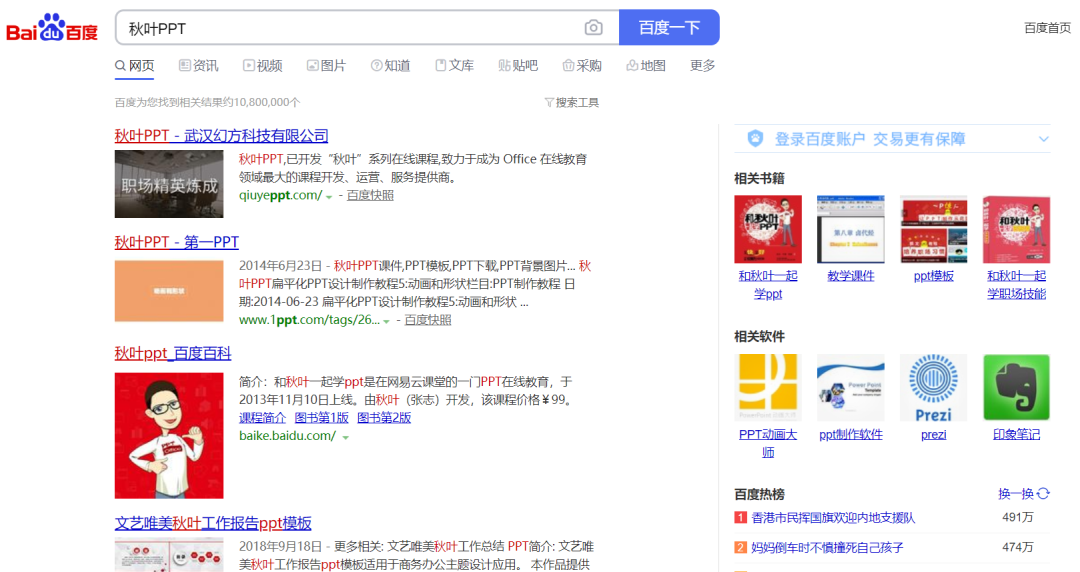1080x572 pixels.
Task: Open 更多 search categories
Action: (x=703, y=65)
